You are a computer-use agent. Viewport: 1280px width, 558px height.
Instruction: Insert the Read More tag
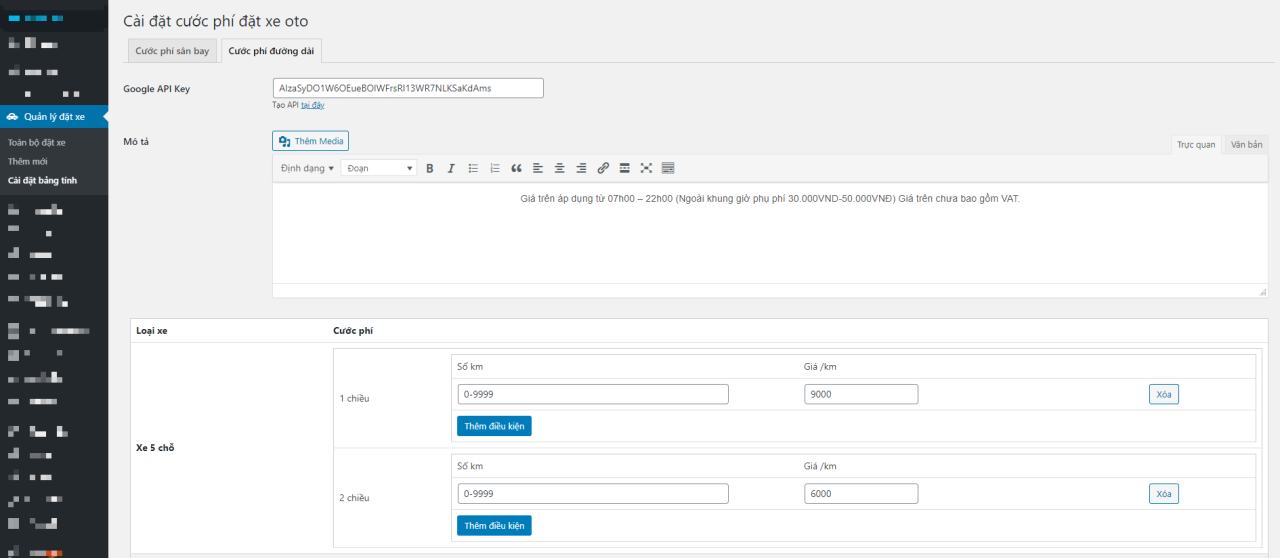tap(625, 168)
